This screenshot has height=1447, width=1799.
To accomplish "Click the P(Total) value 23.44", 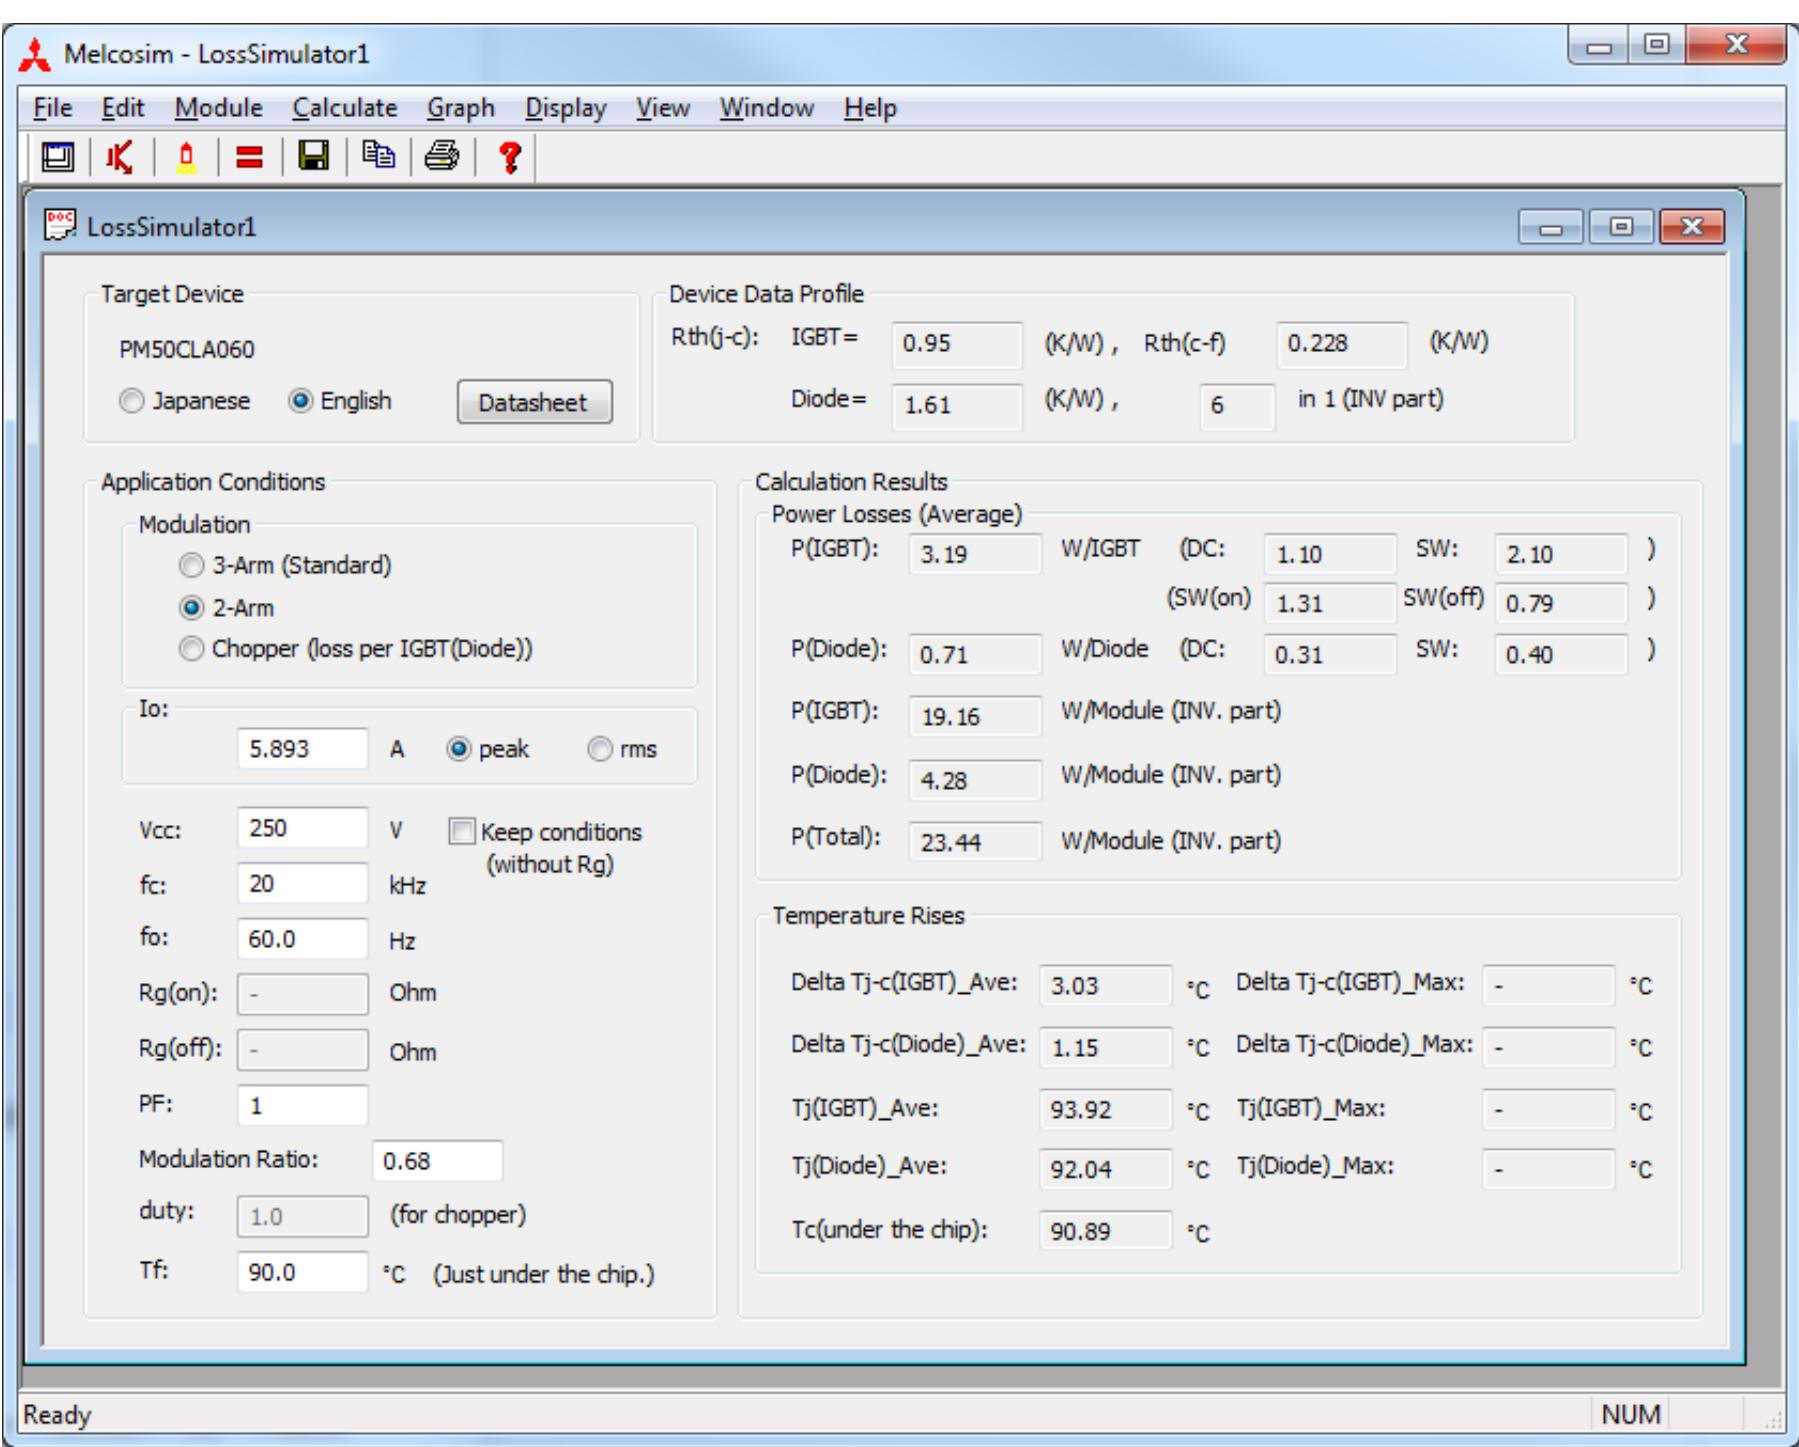I will pos(974,842).
